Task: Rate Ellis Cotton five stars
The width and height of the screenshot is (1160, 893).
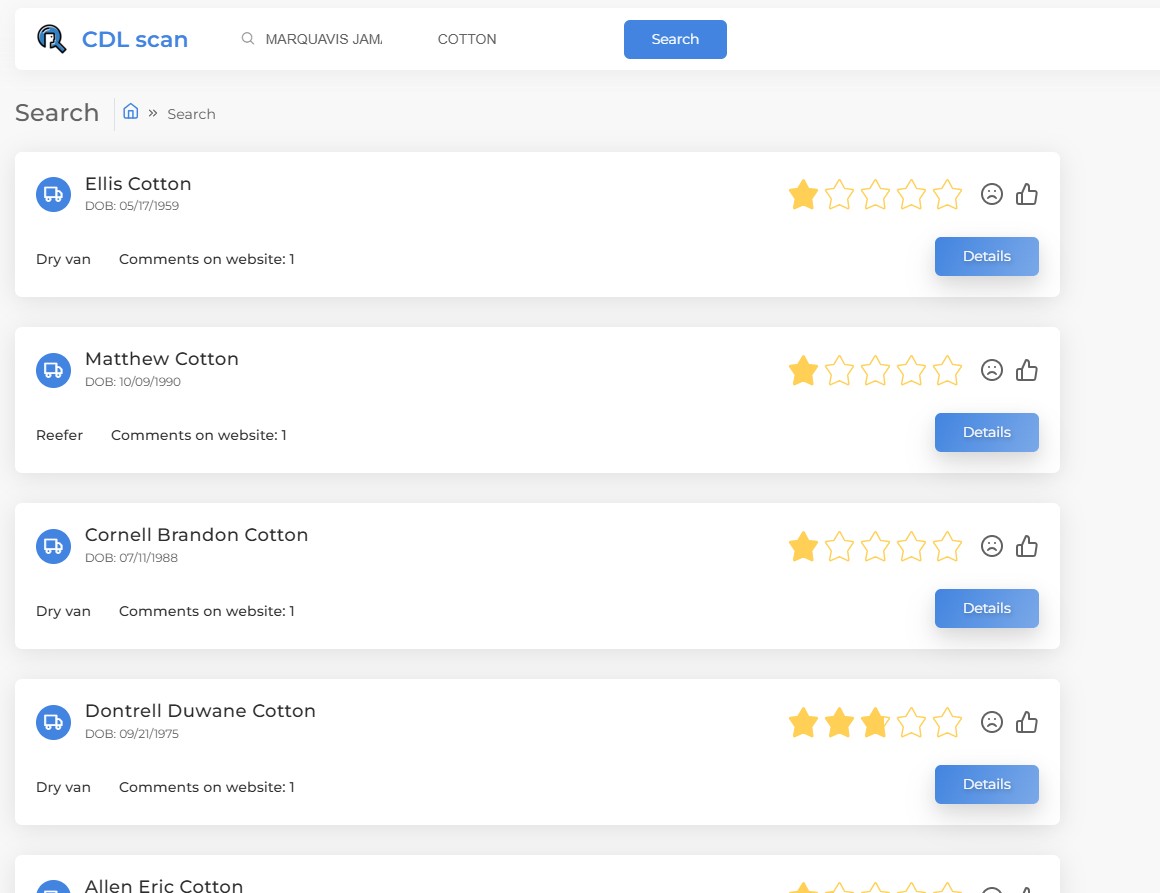Action: (947, 195)
